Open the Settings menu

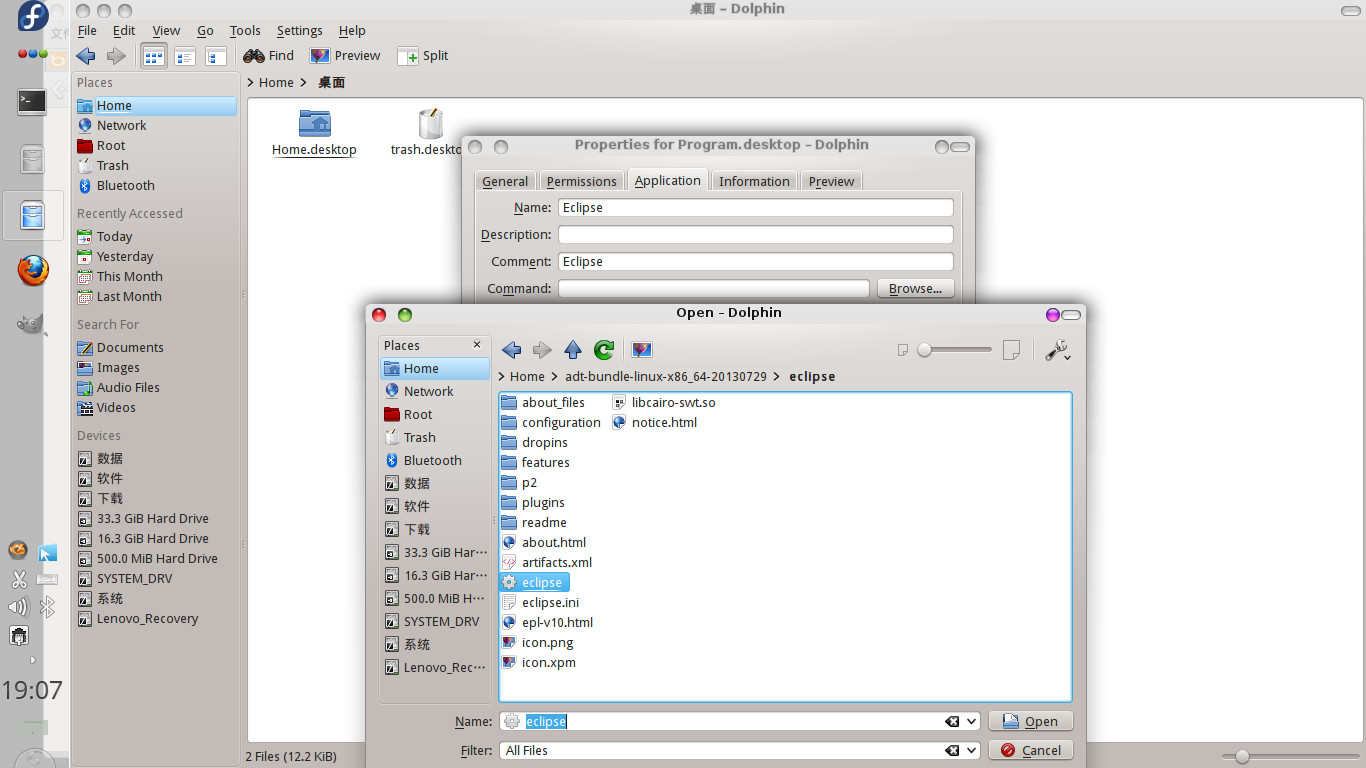pyautogui.click(x=299, y=31)
